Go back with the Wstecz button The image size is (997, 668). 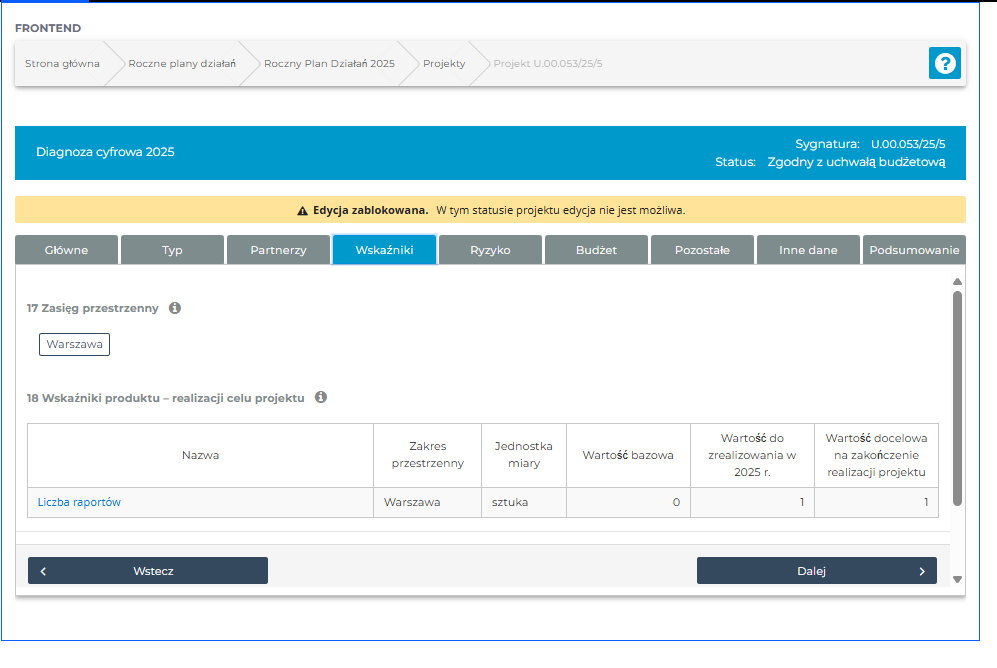point(148,571)
